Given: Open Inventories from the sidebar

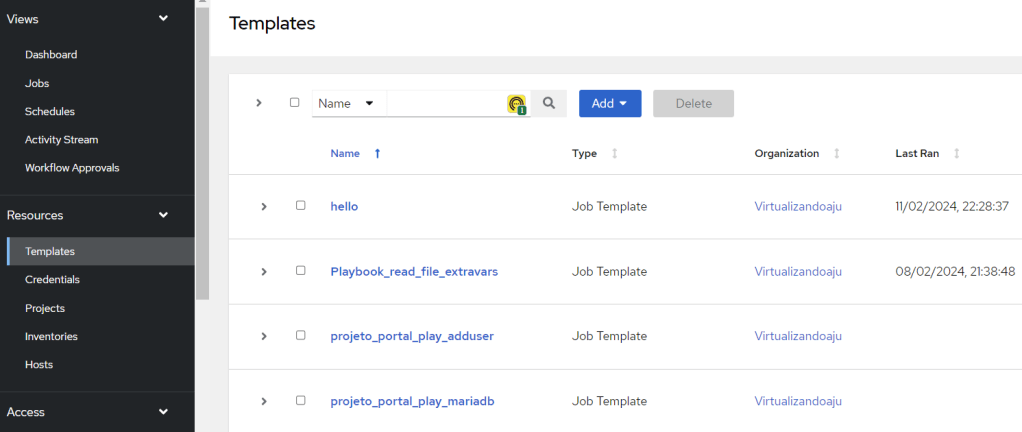Looking at the screenshot, I should pyautogui.click(x=51, y=337).
